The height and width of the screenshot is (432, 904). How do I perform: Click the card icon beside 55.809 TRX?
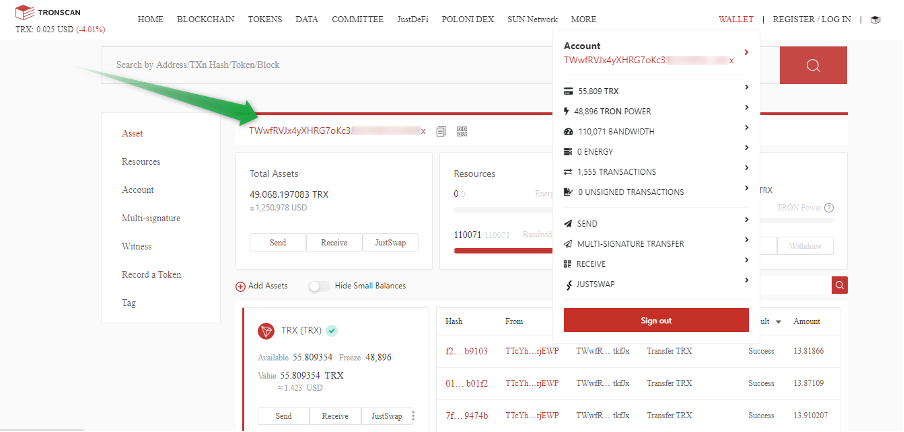coord(568,91)
